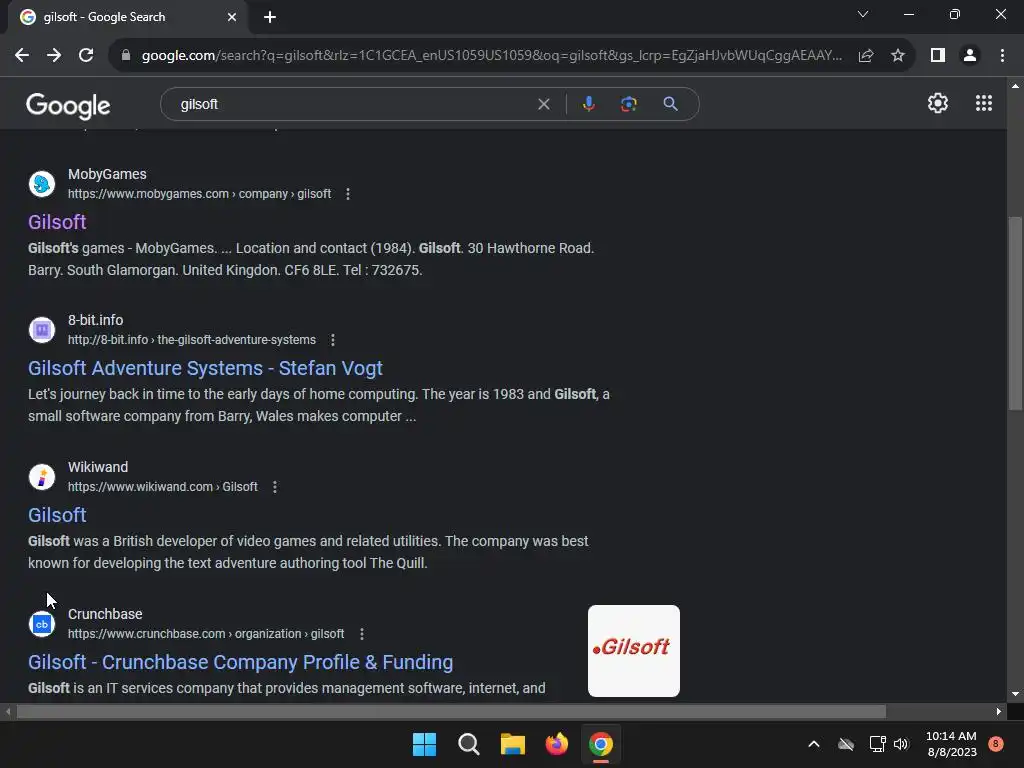This screenshot has width=1024, height=768.
Task: Open Gilsoft Crunchbase Company Profile link
Action: click(240, 662)
